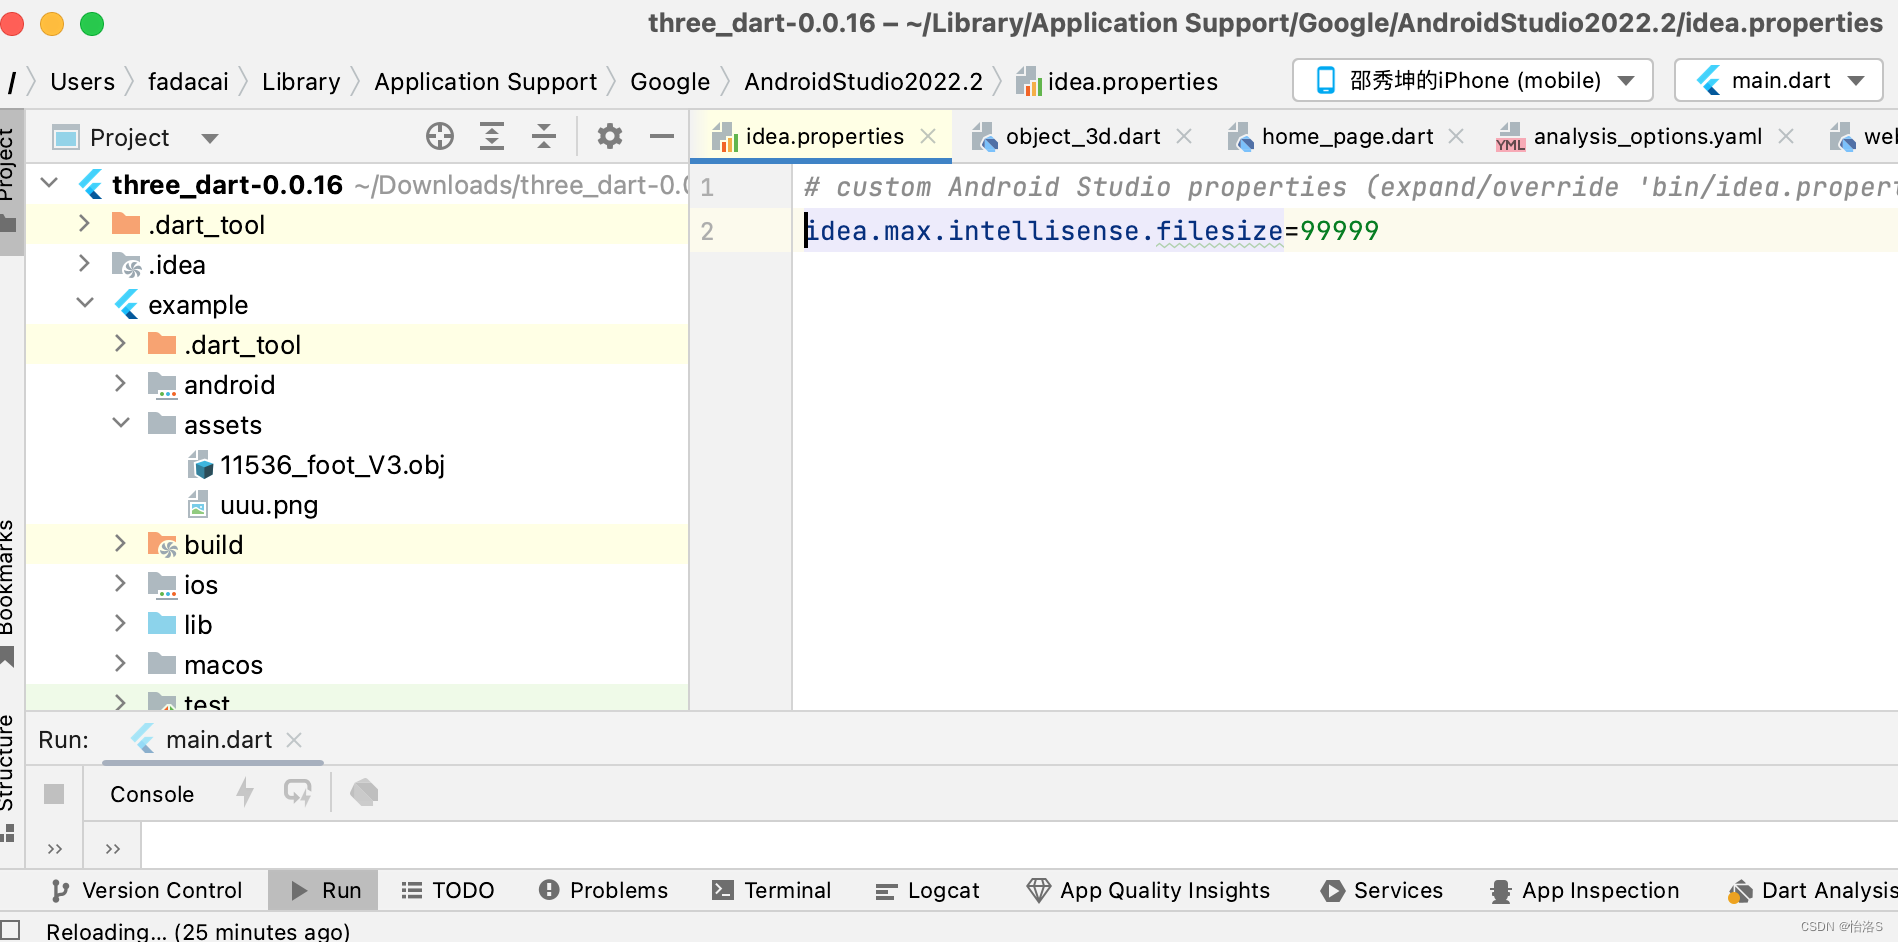The image size is (1898, 942).
Task: Collapse all items in Project panel
Action: (544, 136)
